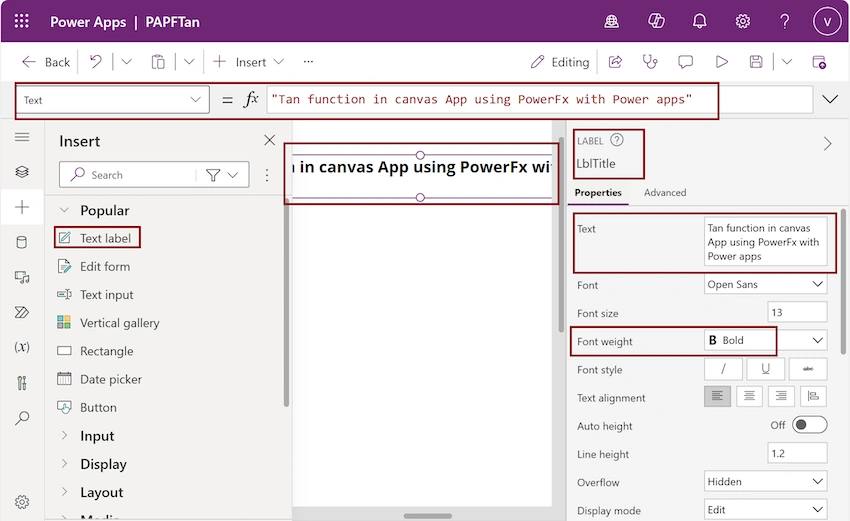Open settings gear in header
850x521 pixels.
point(743,21)
